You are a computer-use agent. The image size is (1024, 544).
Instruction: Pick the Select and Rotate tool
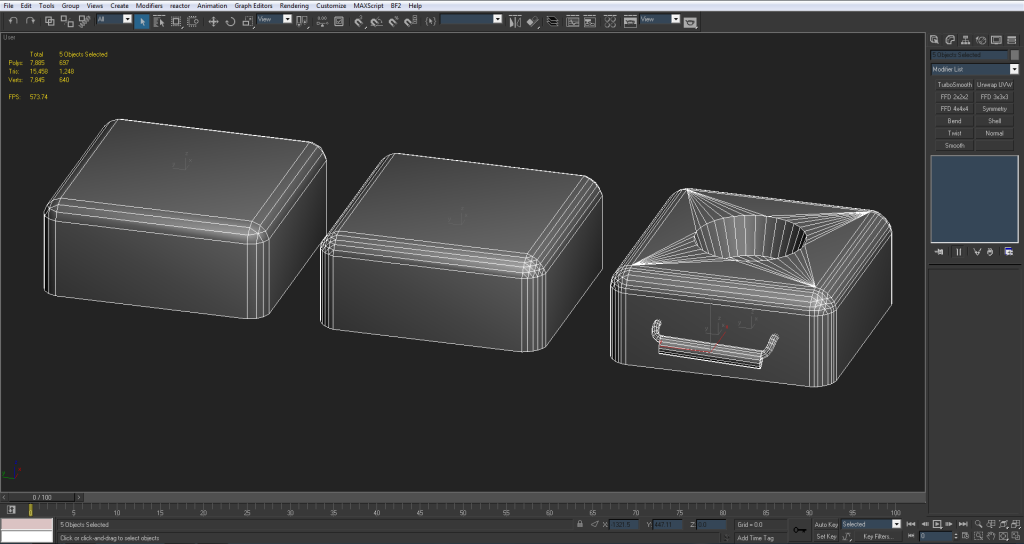[x=230, y=20]
